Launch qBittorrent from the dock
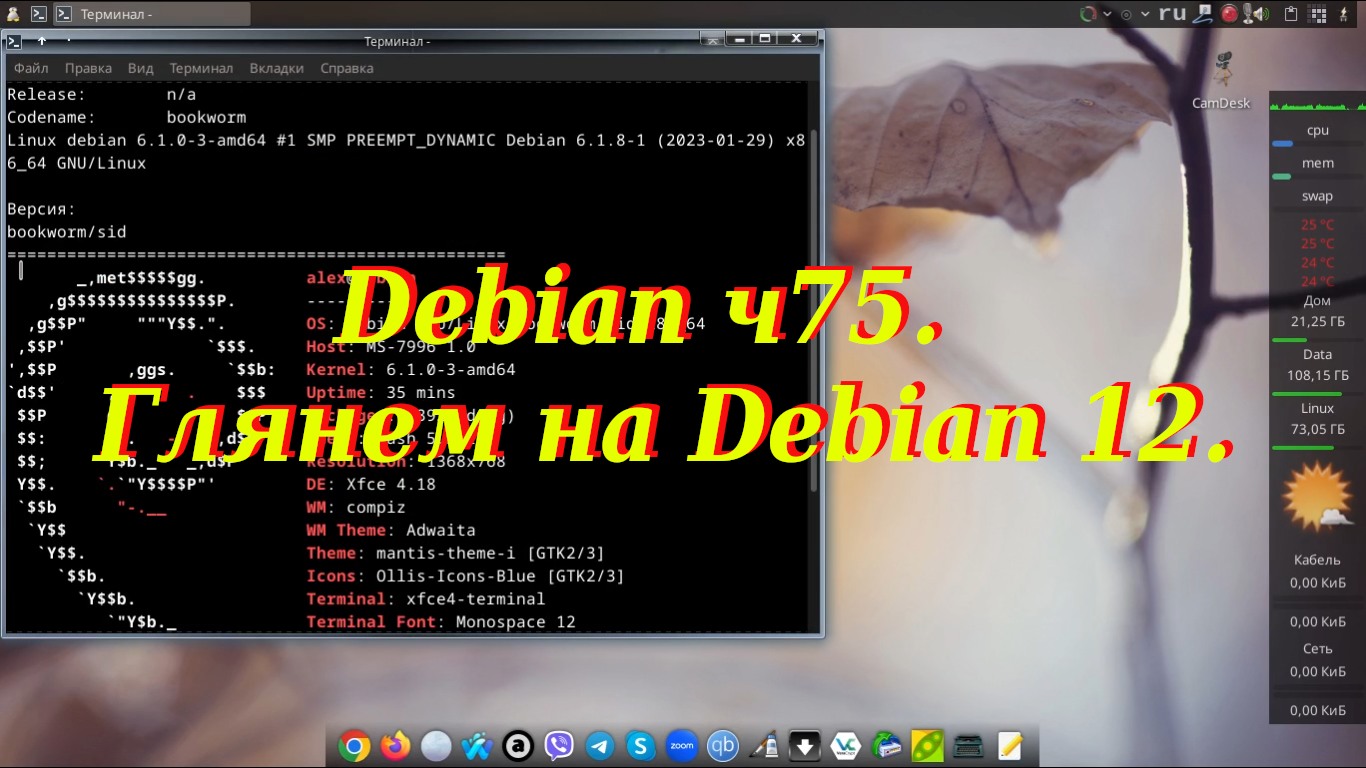The height and width of the screenshot is (768, 1366). (723, 745)
